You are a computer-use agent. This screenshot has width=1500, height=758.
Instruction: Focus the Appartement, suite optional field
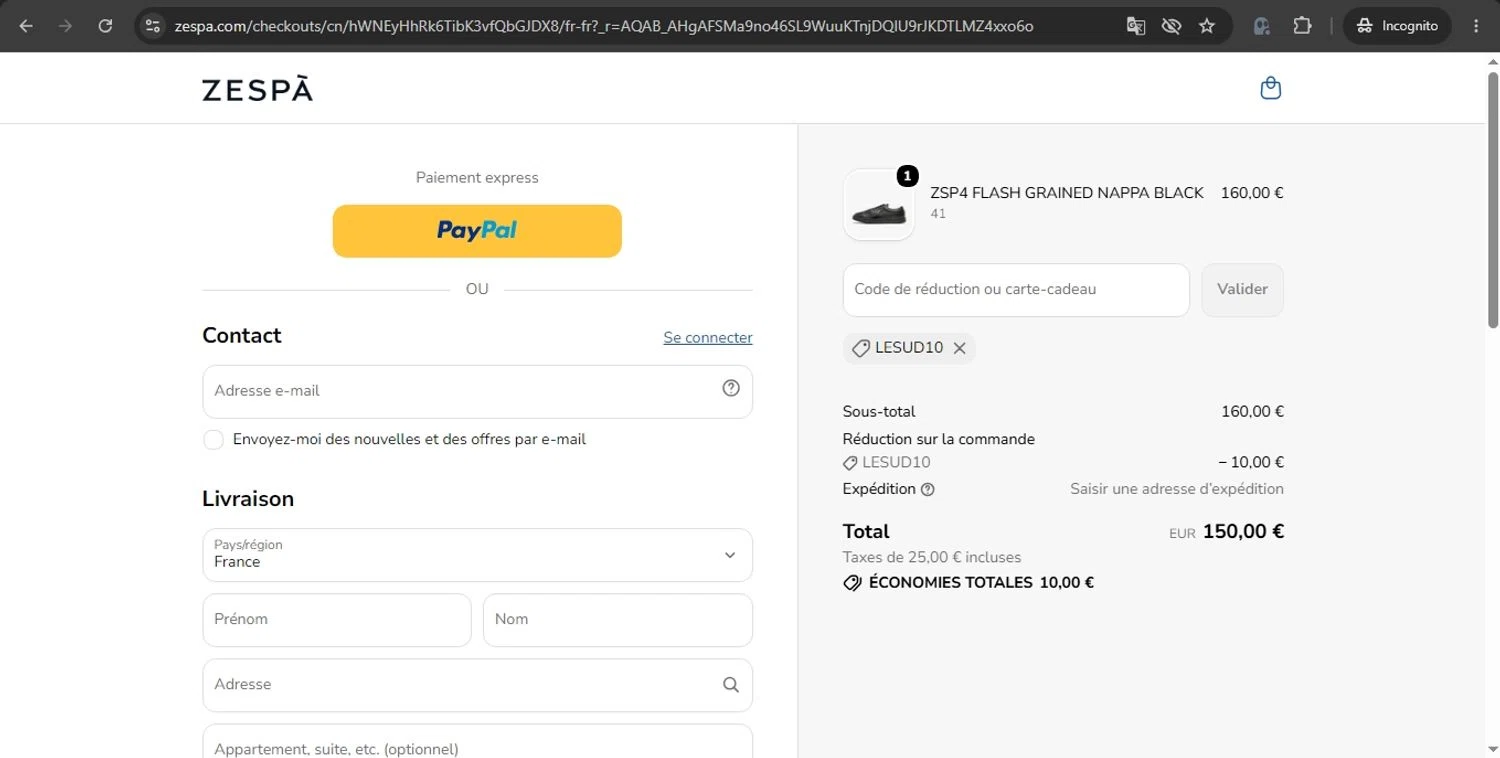click(x=477, y=741)
